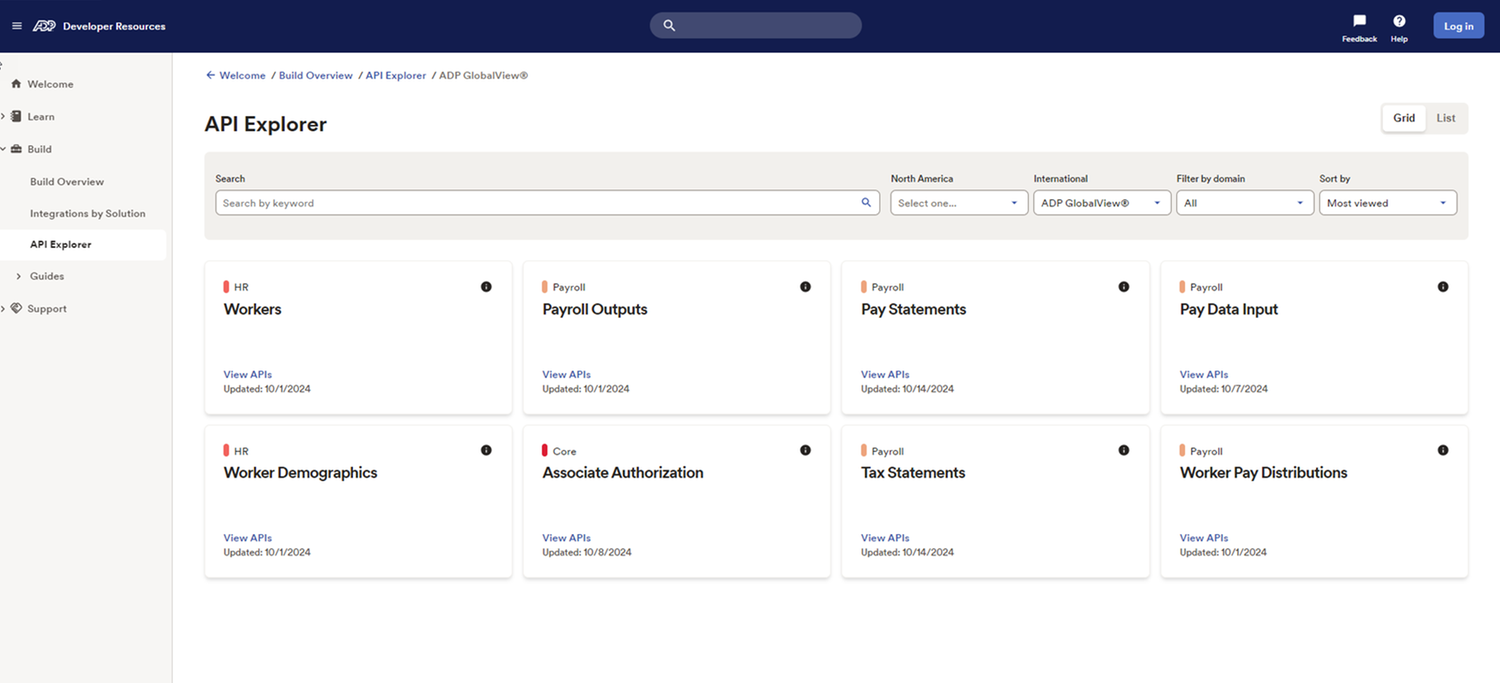This screenshot has height=683, width=1500.
Task: Click the Log in button
Action: click(1459, 26)
